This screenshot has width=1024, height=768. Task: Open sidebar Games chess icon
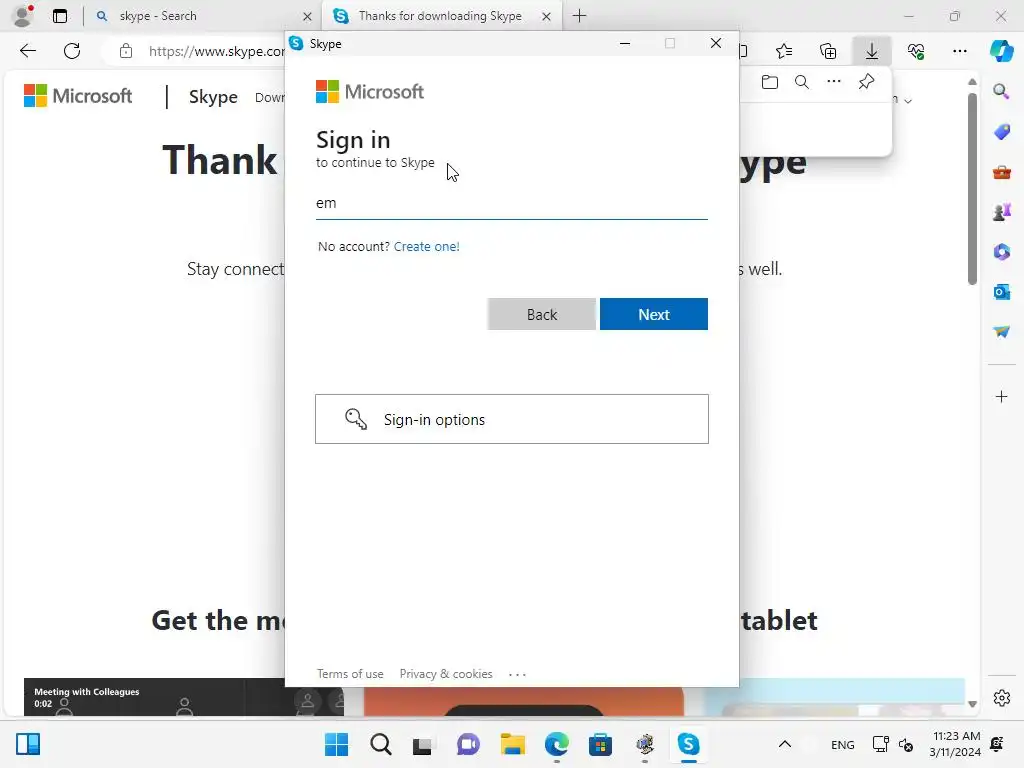(1001, 212)
